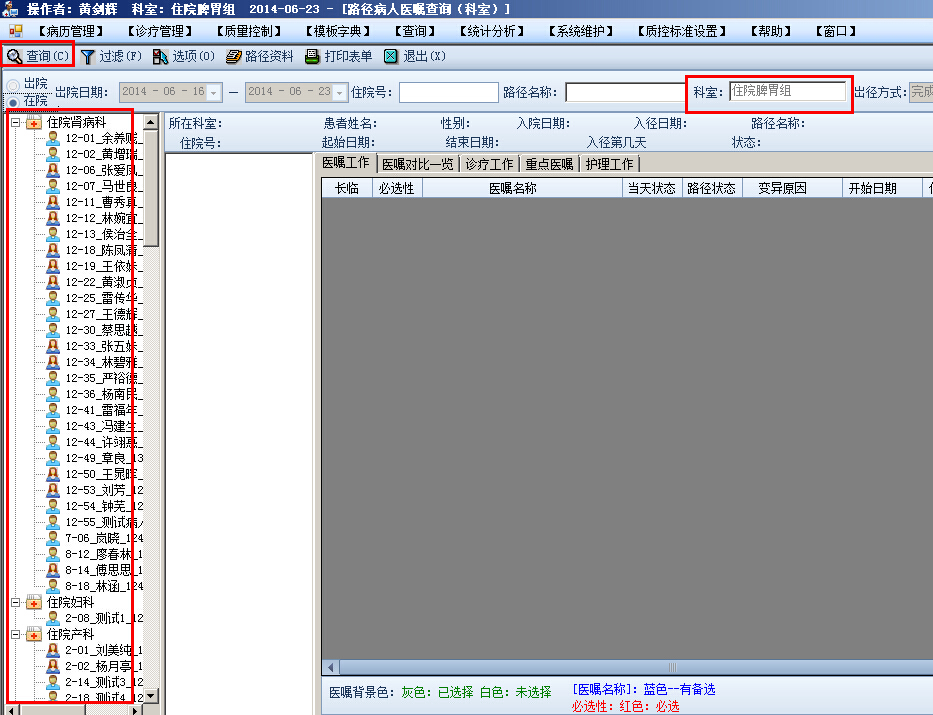933x715 pixels.
Task: Select patient icon for 12-22_黄淑贞
Action: 53,283
